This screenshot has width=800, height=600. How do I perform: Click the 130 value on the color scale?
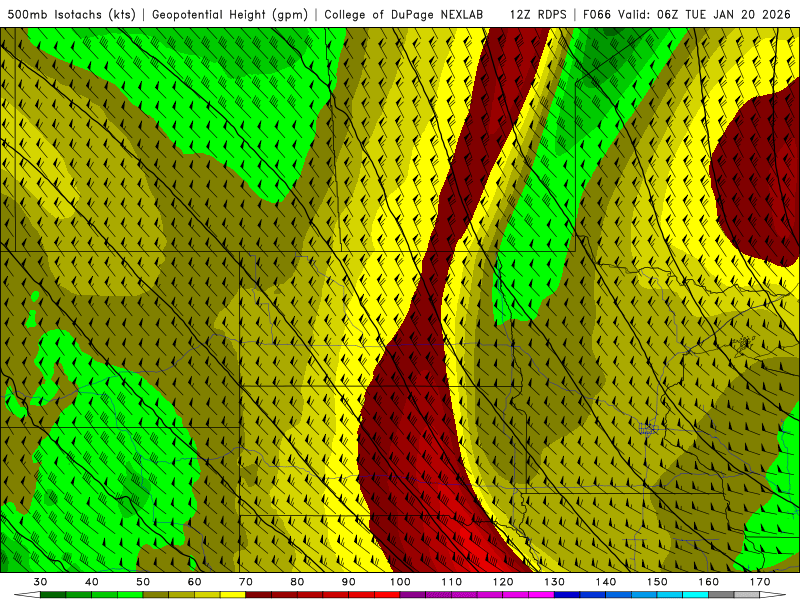pyautogui.click(x=555, y=582)
